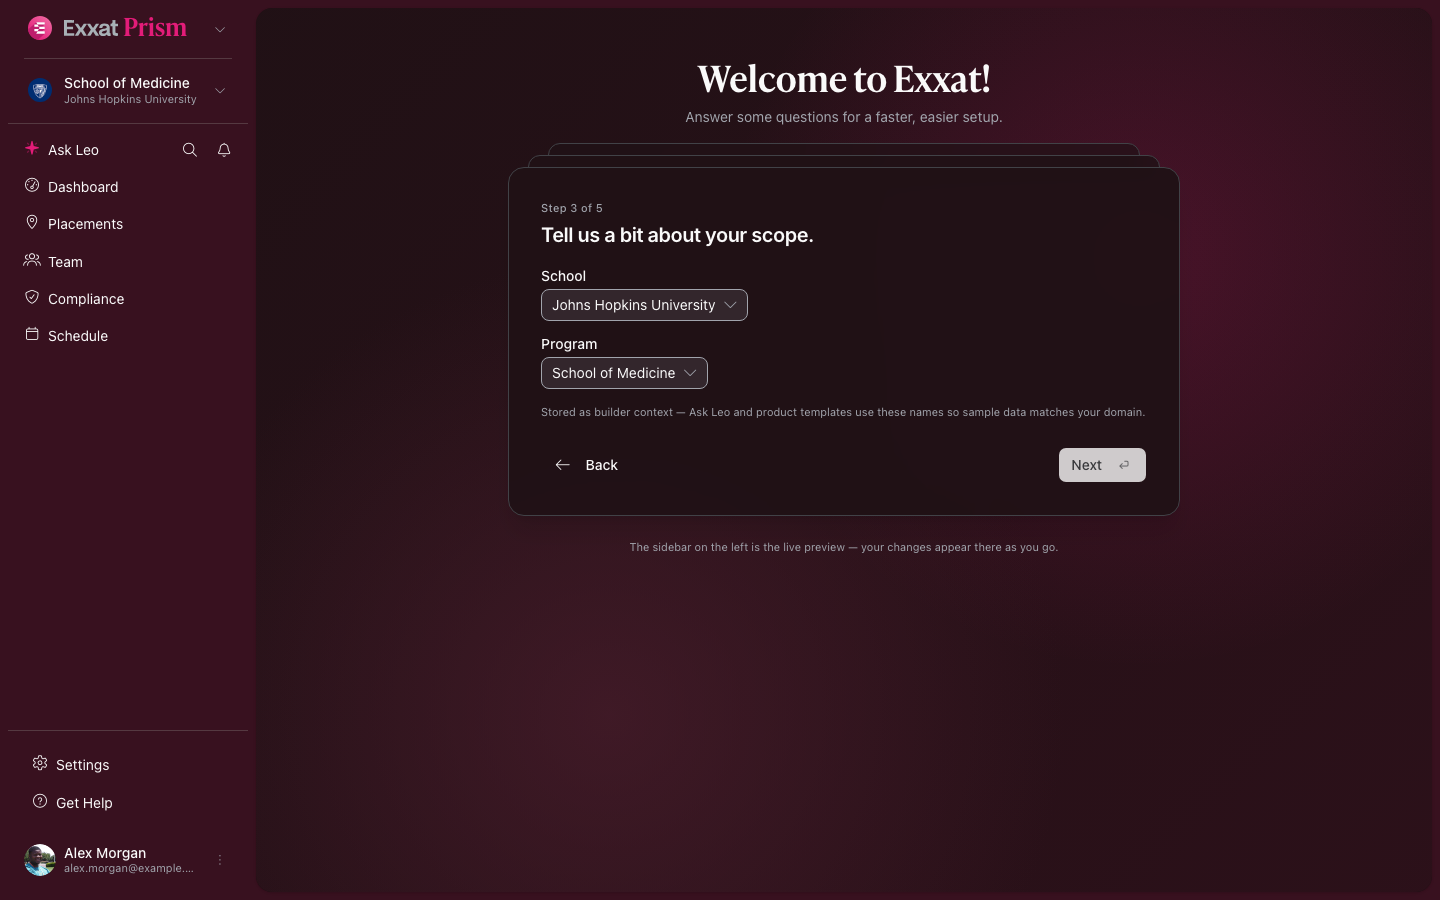Click 'Answer some questions for a faster' subtitle

point(844,117)
